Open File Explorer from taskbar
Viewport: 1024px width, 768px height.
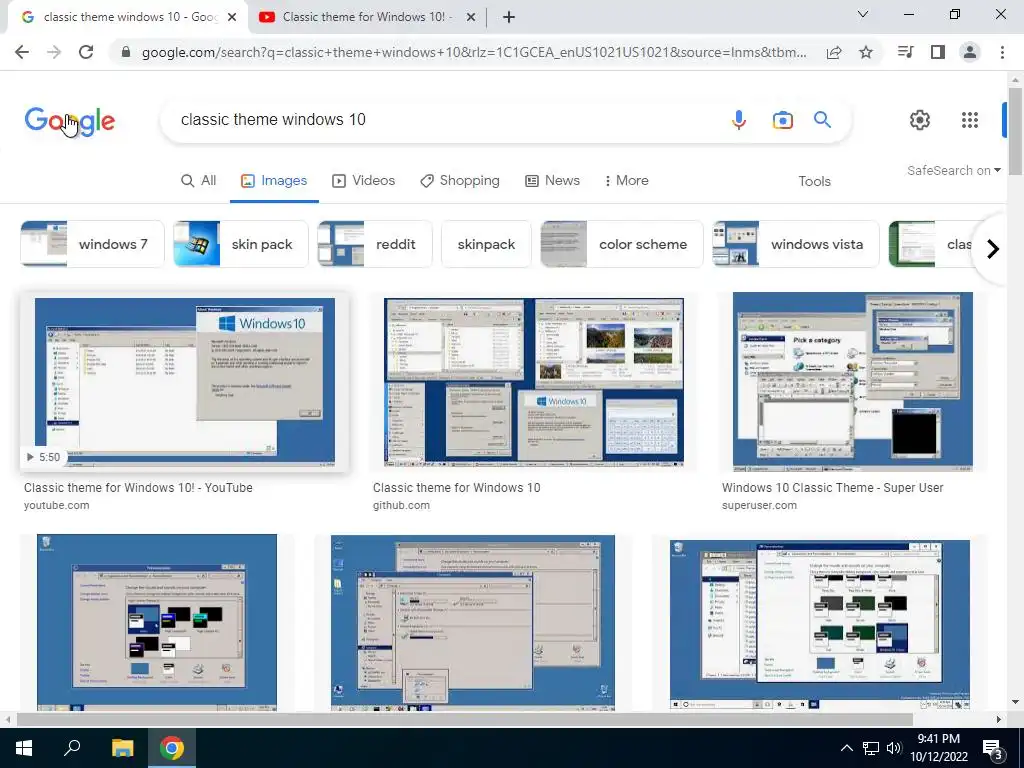tap(122, 748)
